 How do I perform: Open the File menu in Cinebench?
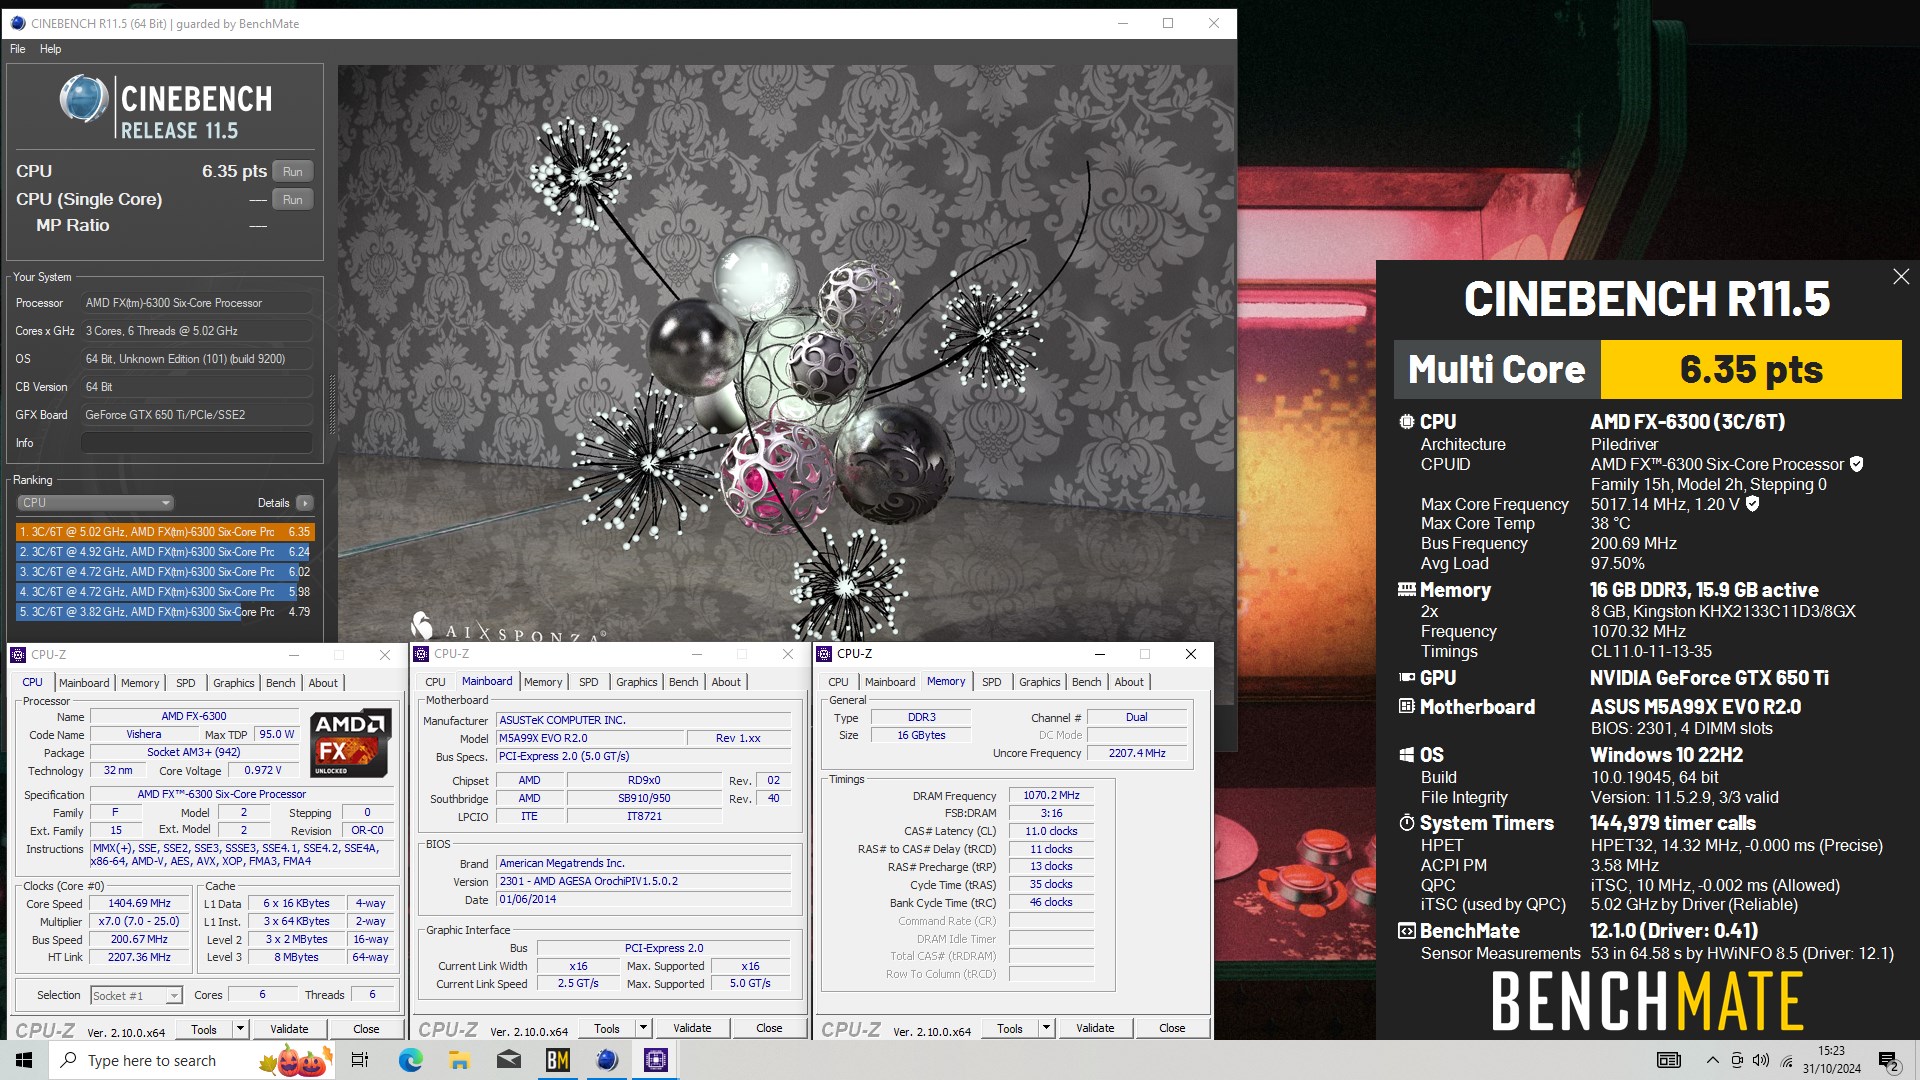click(18, 49)
